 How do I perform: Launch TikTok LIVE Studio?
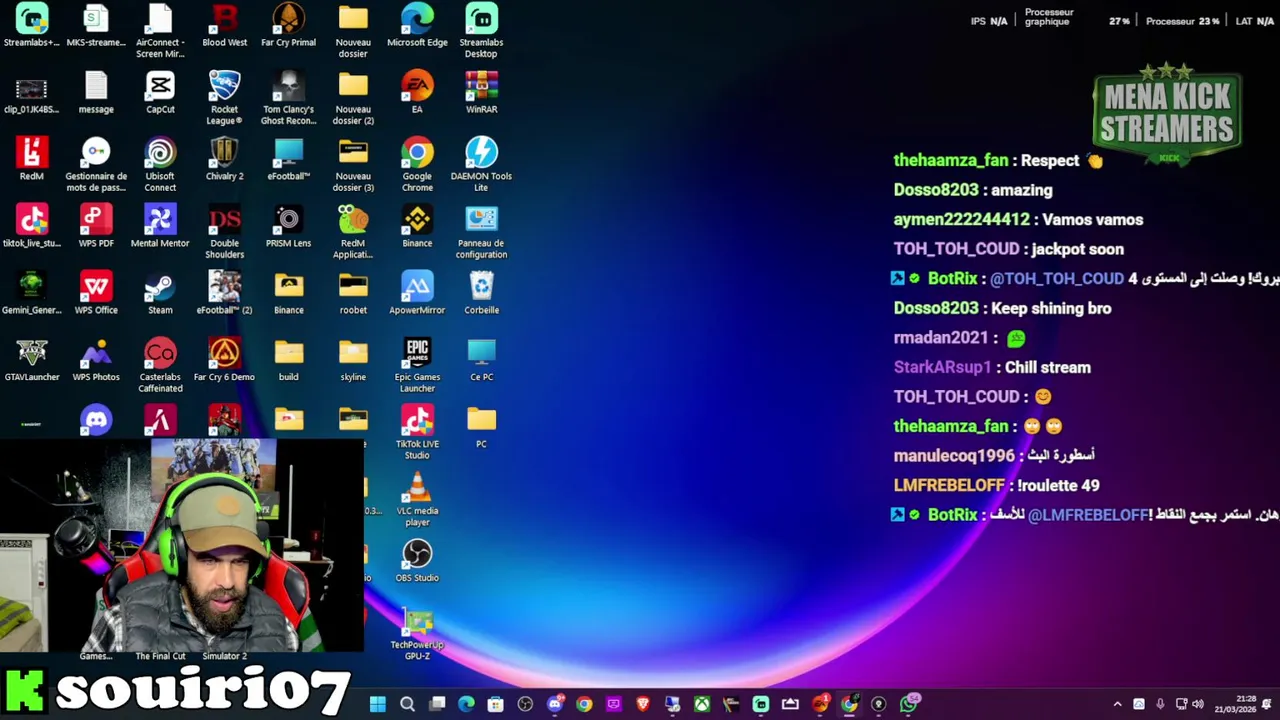(x=417, y=433)
